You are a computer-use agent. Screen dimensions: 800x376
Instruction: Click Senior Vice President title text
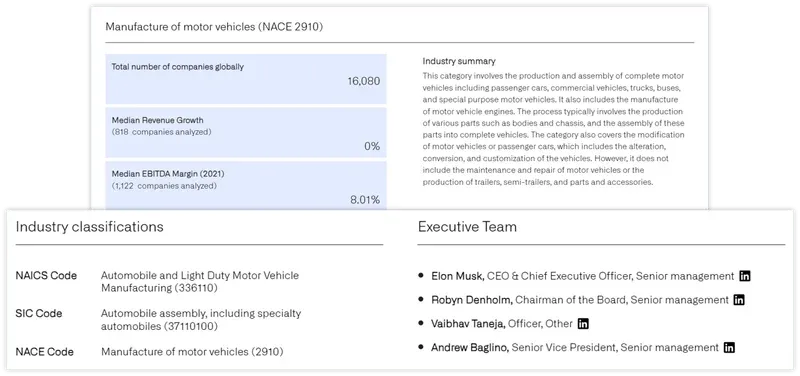click(x=564, y=347)
